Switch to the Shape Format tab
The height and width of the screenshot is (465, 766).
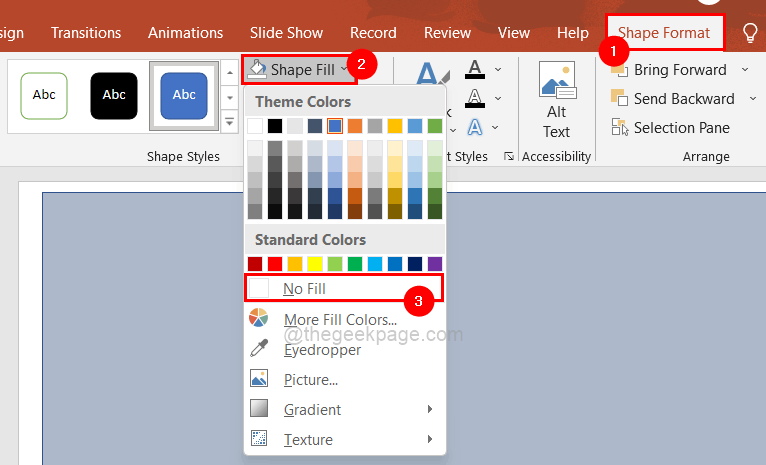click(664, 33)
